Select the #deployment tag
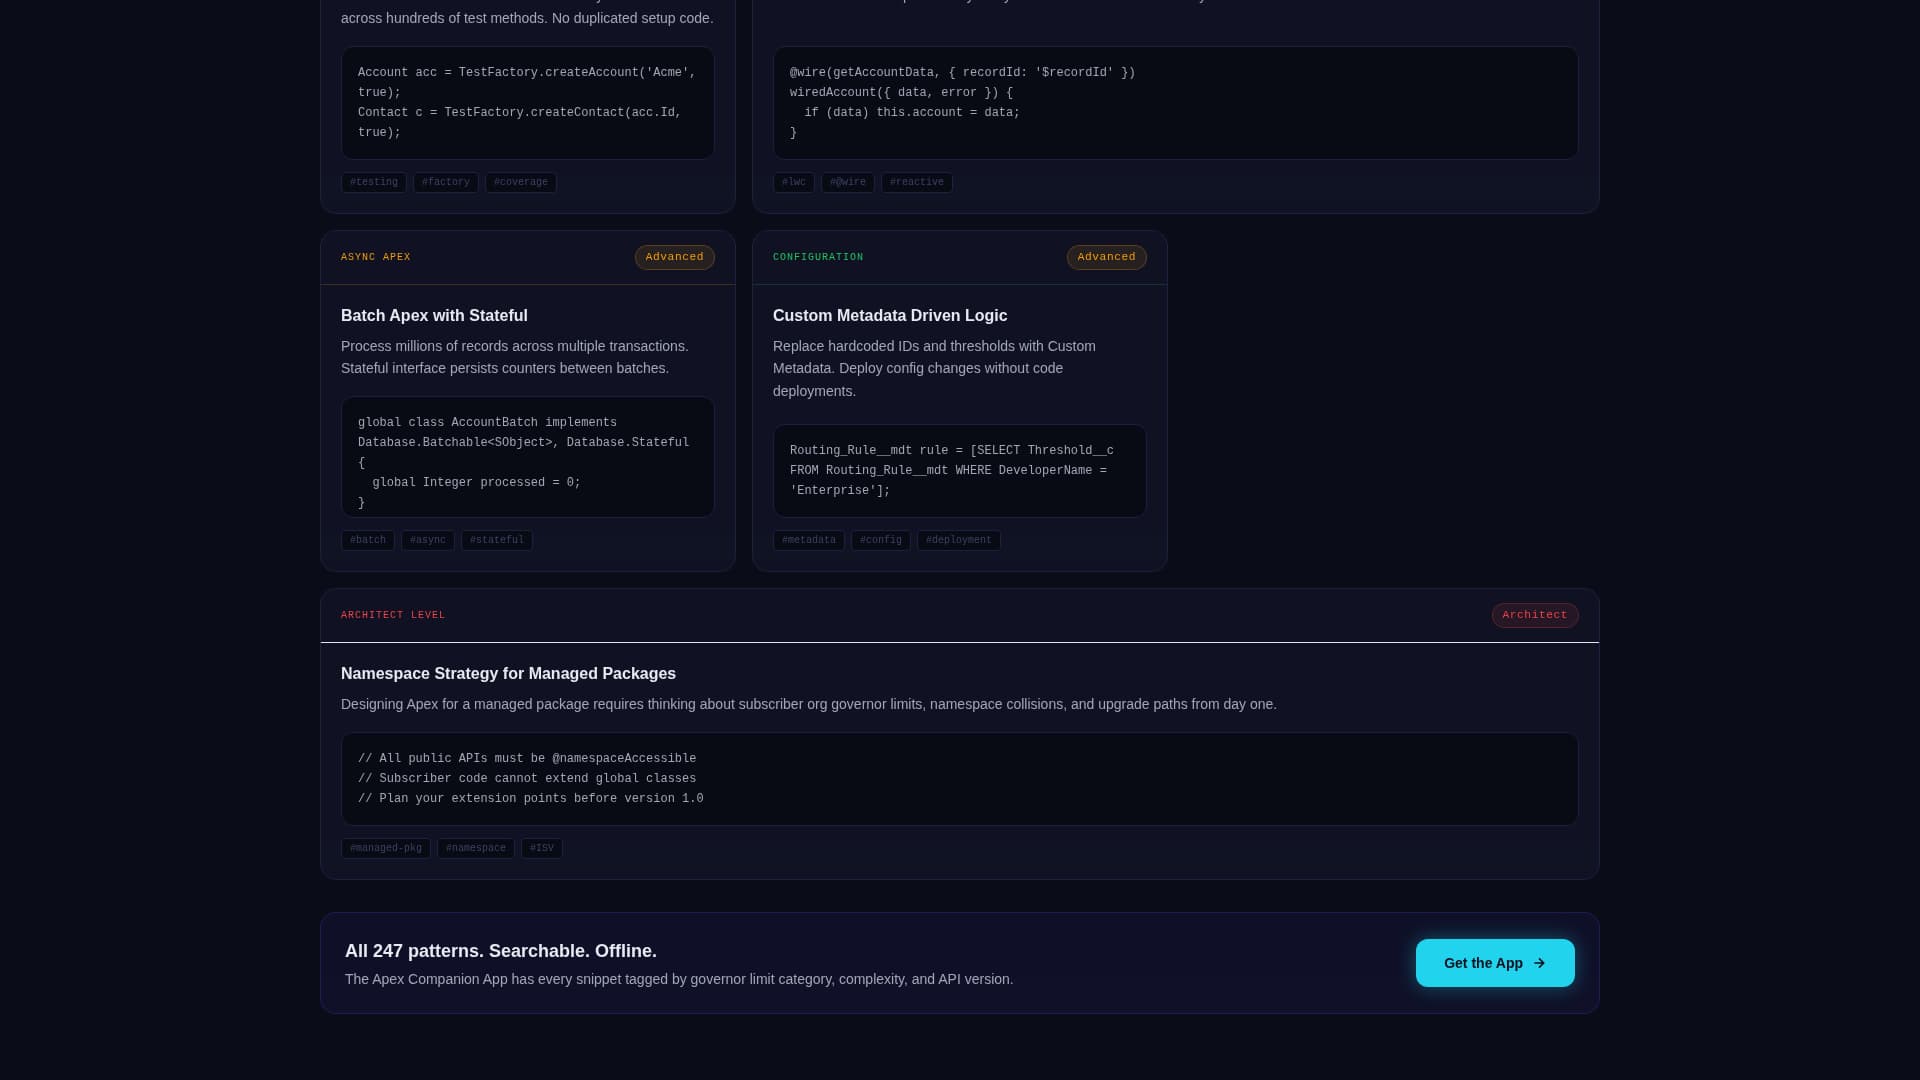Image resolution: width=1920 pixels, height=1080 pixels. (958, 540)
